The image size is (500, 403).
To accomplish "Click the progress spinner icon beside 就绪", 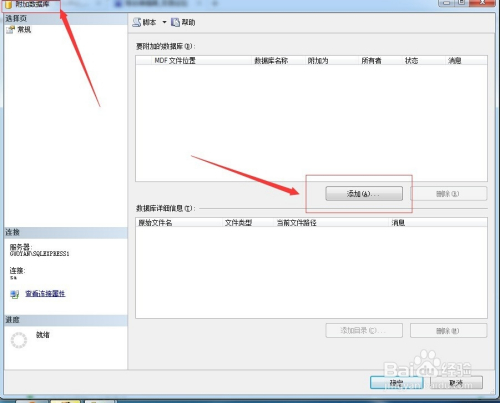I will pos(19,340).
